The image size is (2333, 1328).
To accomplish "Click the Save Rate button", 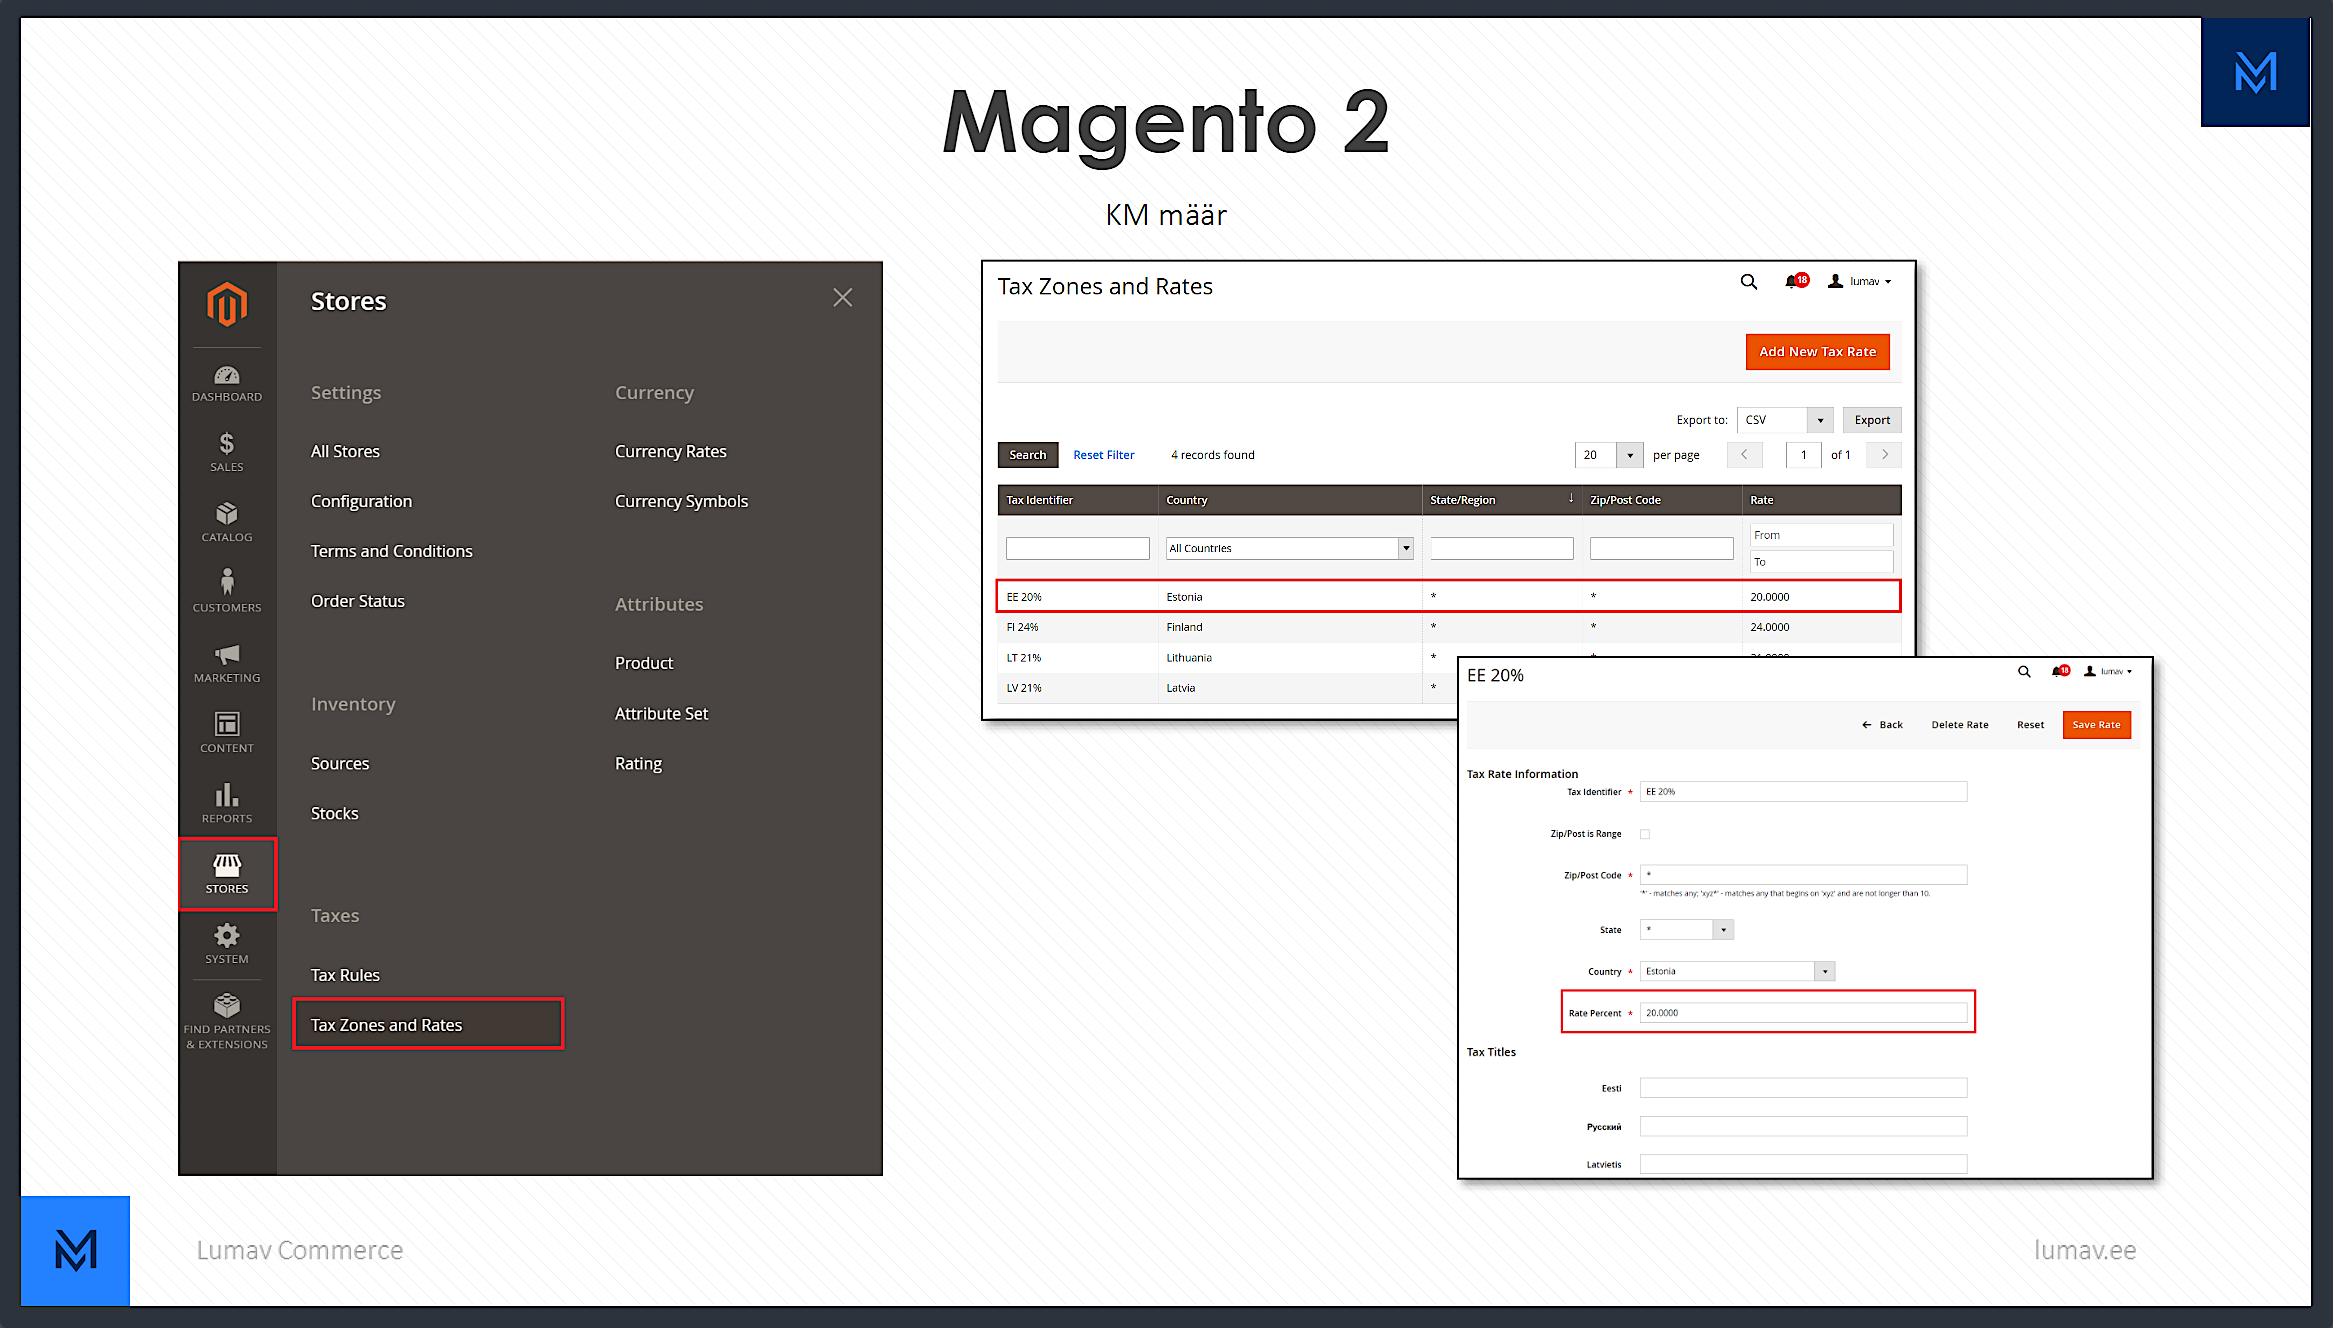I will point(2096,725).
